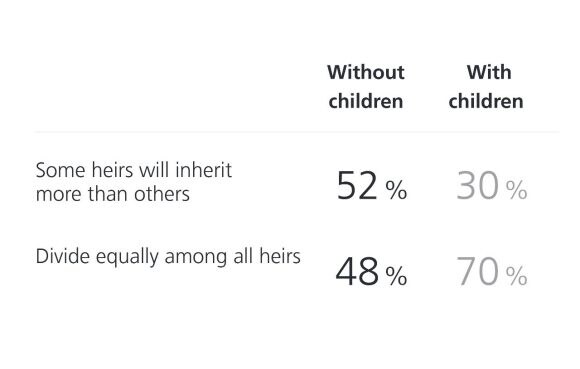
Task: Click the word 'With' in header
Action: click(x=489, y=72)
